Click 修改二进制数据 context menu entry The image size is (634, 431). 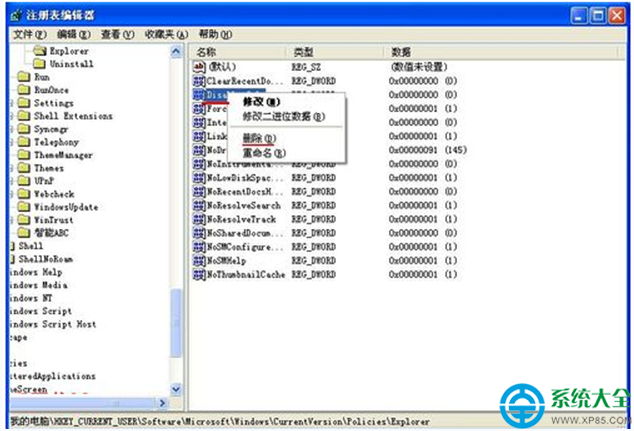coord(283,117)
